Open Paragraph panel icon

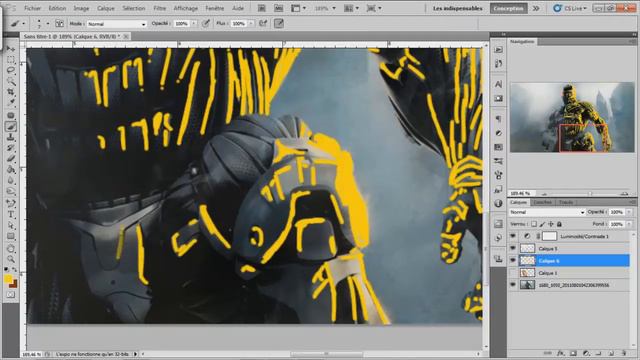point(498,119)
